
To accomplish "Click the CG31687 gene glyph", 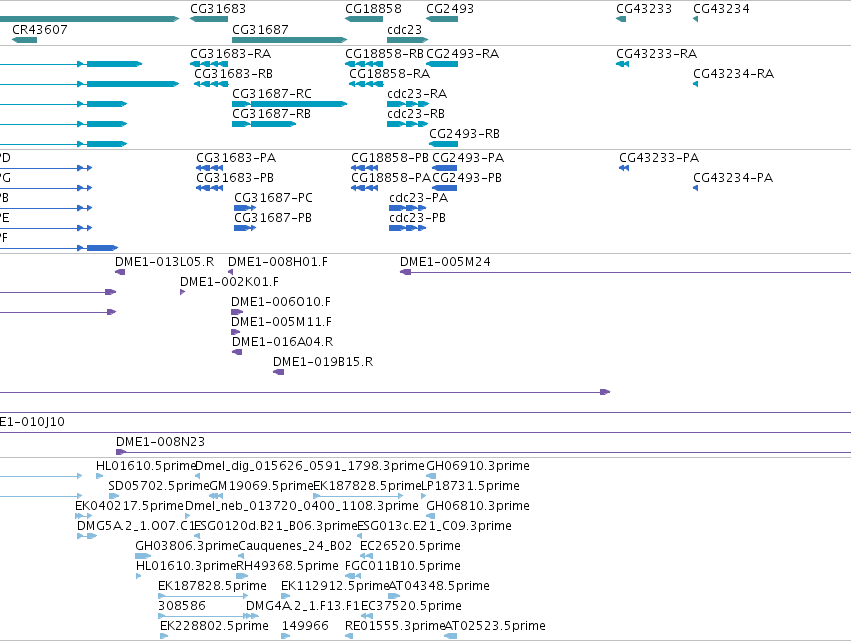I will pyautogui.click(x=289, y=40).
